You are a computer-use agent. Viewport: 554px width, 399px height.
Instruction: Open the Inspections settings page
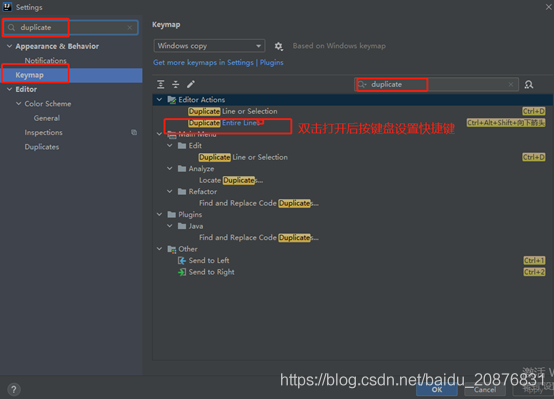click(x=43, y=133)
